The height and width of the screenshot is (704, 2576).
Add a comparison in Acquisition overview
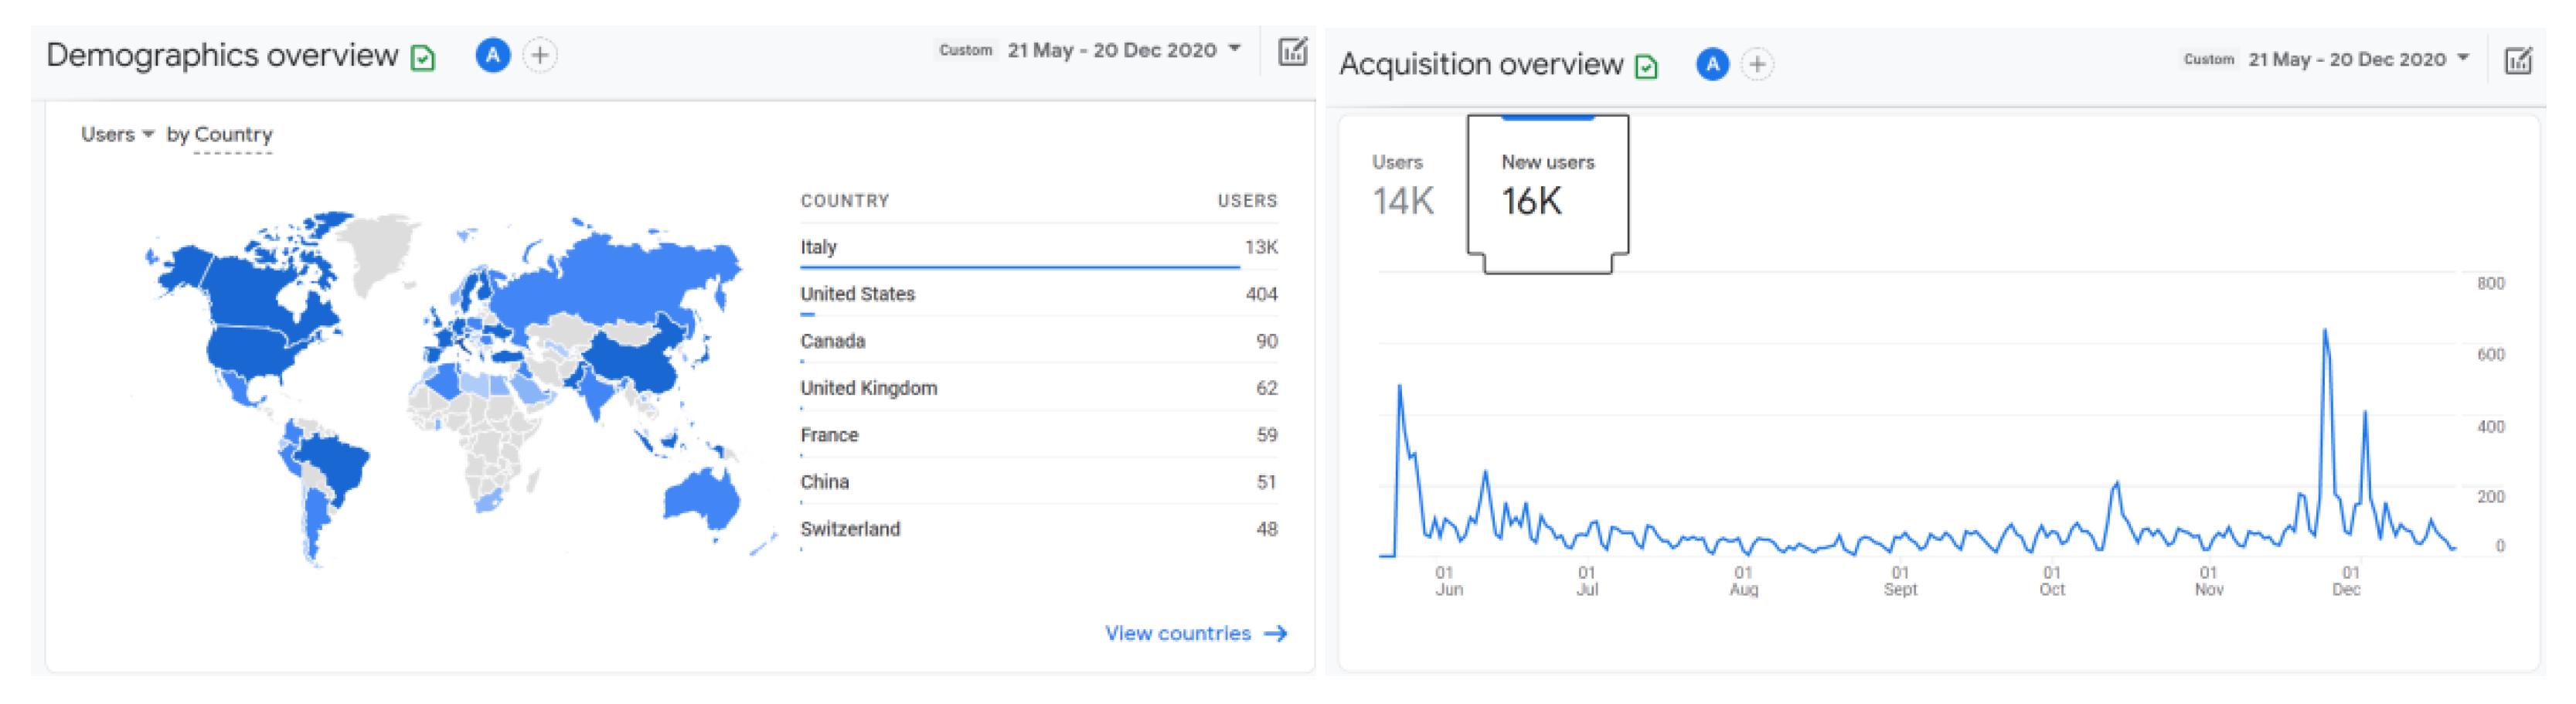[1757, 65]
